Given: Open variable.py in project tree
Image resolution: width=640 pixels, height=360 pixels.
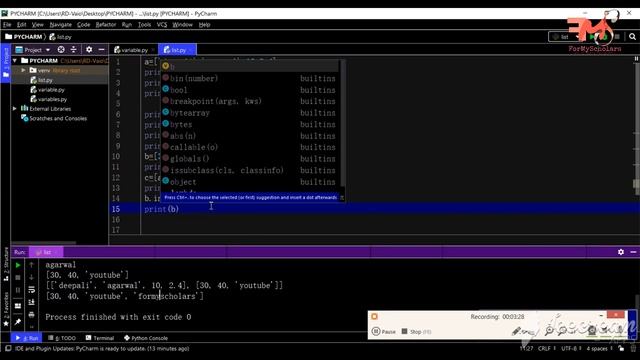Looking at the screenshot, I should pyautogui.click(x=47, y=90).
